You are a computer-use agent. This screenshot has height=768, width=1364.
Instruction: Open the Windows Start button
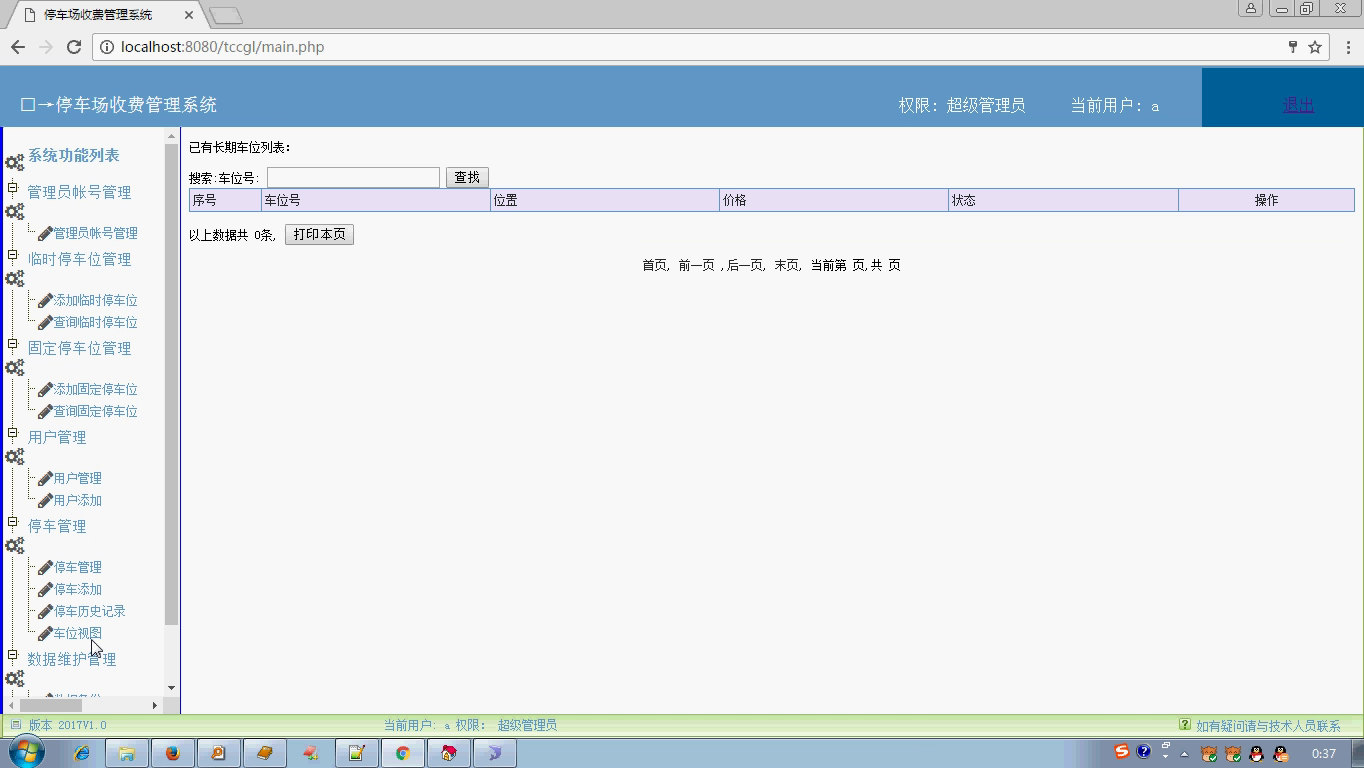click(x=26, y=753)
